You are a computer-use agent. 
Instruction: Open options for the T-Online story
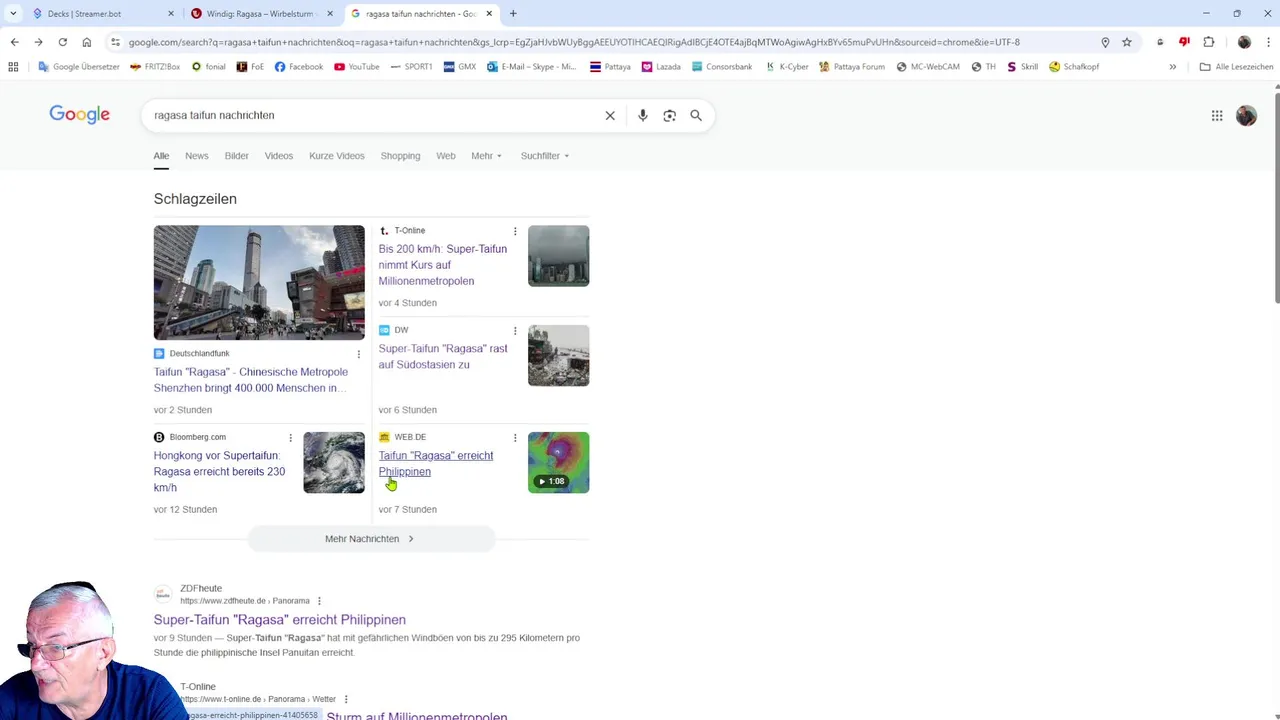point(515,231)
